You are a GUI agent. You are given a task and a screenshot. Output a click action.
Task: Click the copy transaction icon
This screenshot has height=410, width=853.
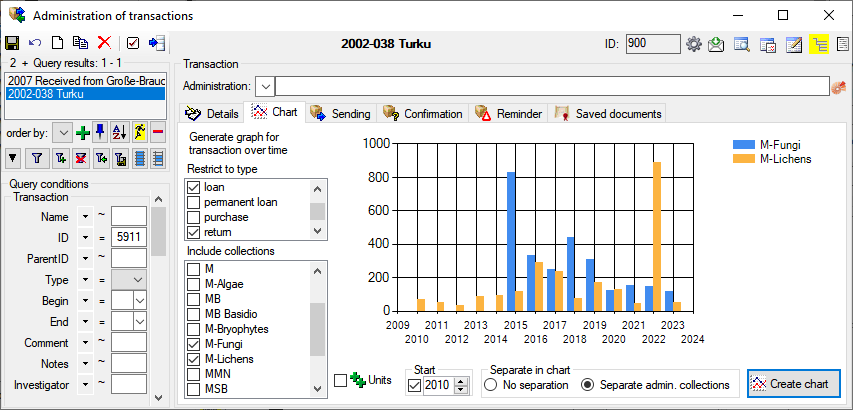pyautogui.click(x=81, y=43)
